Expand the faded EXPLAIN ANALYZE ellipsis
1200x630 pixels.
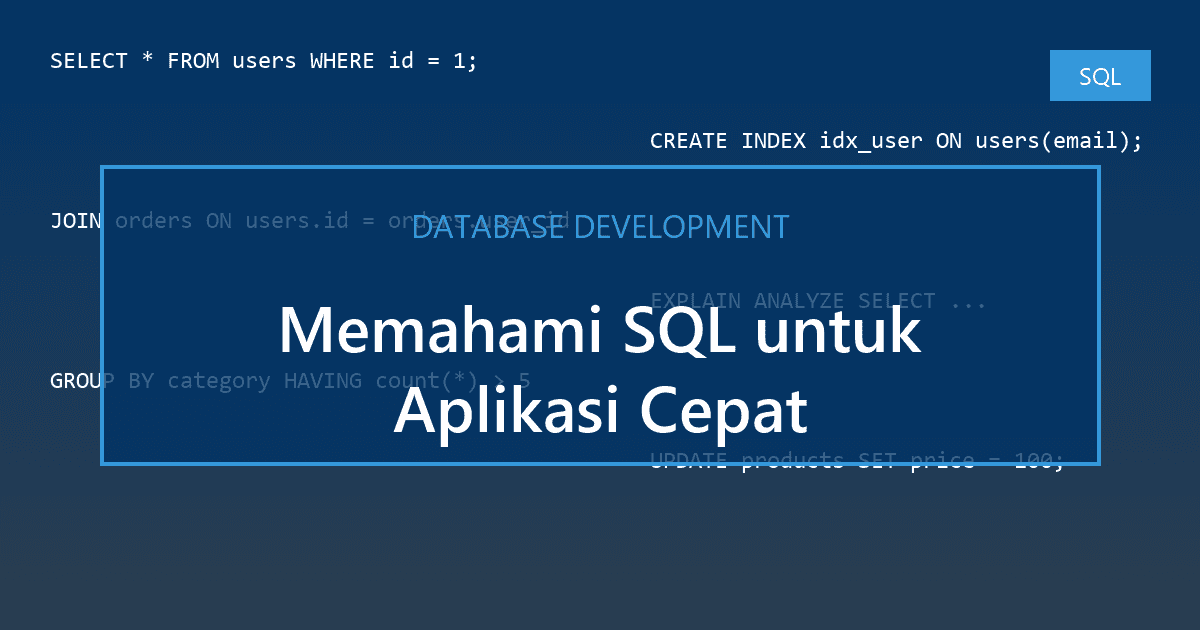click(x=970, y=300)
